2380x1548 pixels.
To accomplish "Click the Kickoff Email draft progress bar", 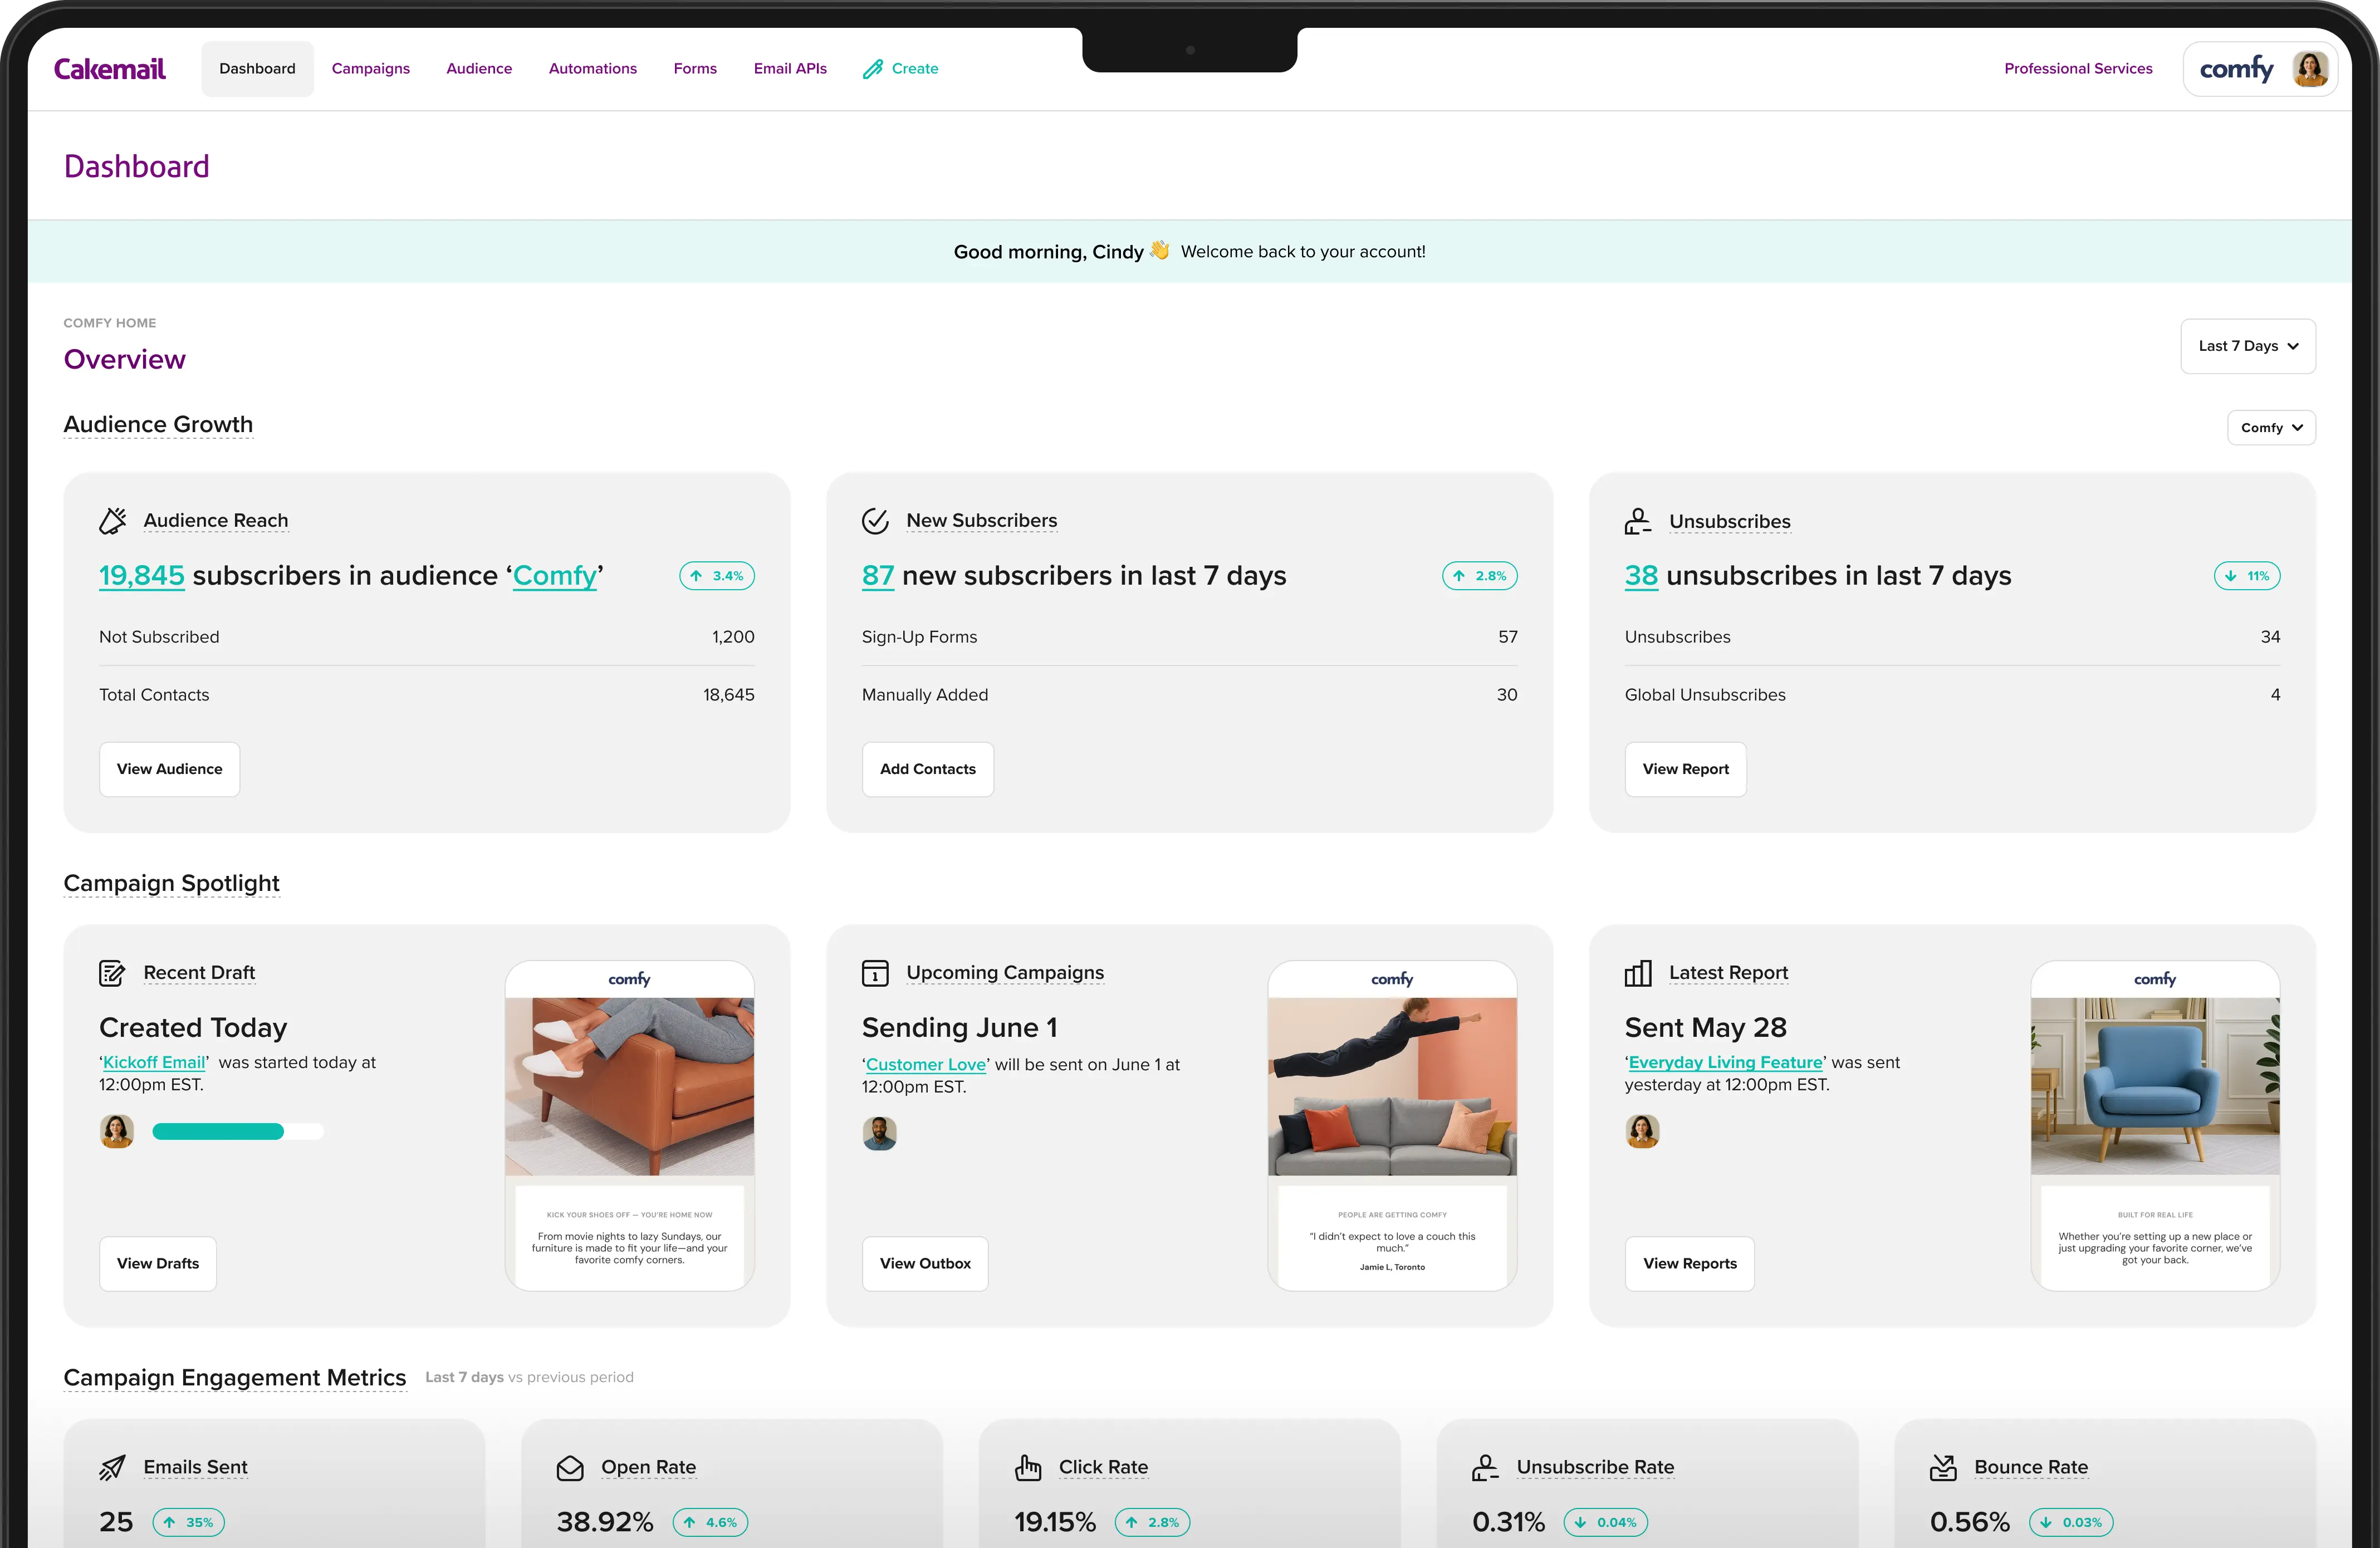I will (x=237, y=1132).
